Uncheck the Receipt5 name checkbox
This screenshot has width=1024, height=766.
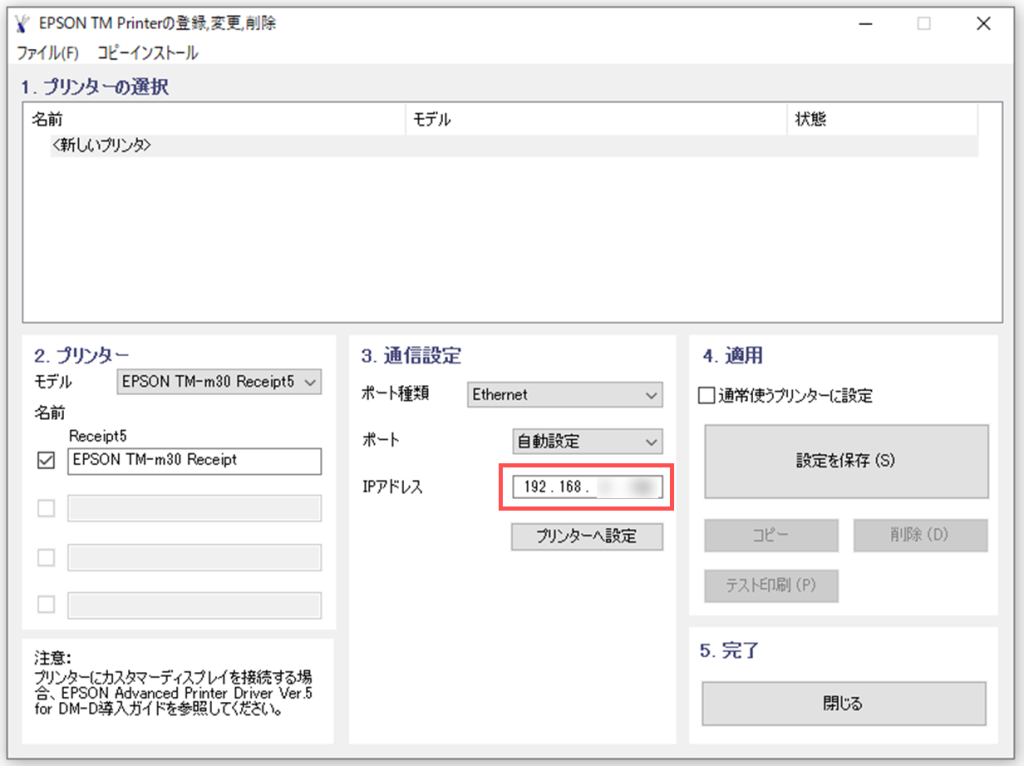tap(46, 460)
